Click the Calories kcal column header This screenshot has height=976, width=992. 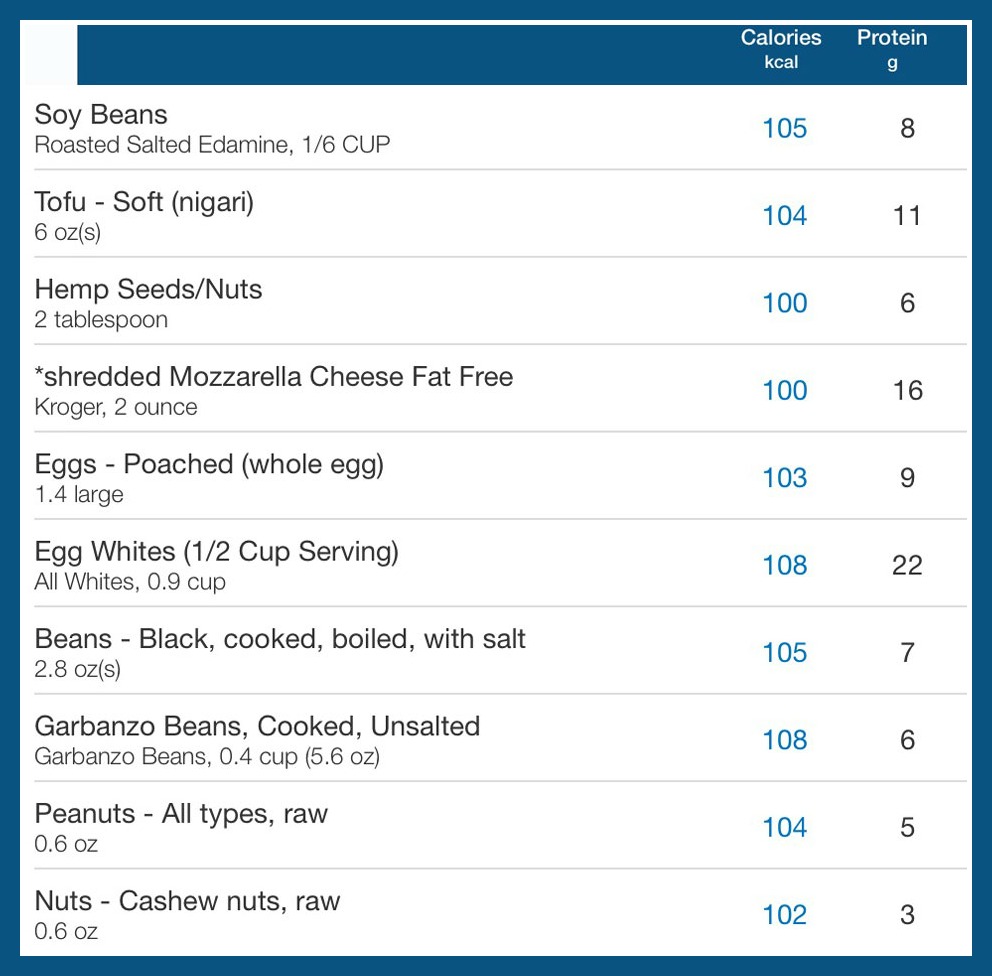coord(781,49)
